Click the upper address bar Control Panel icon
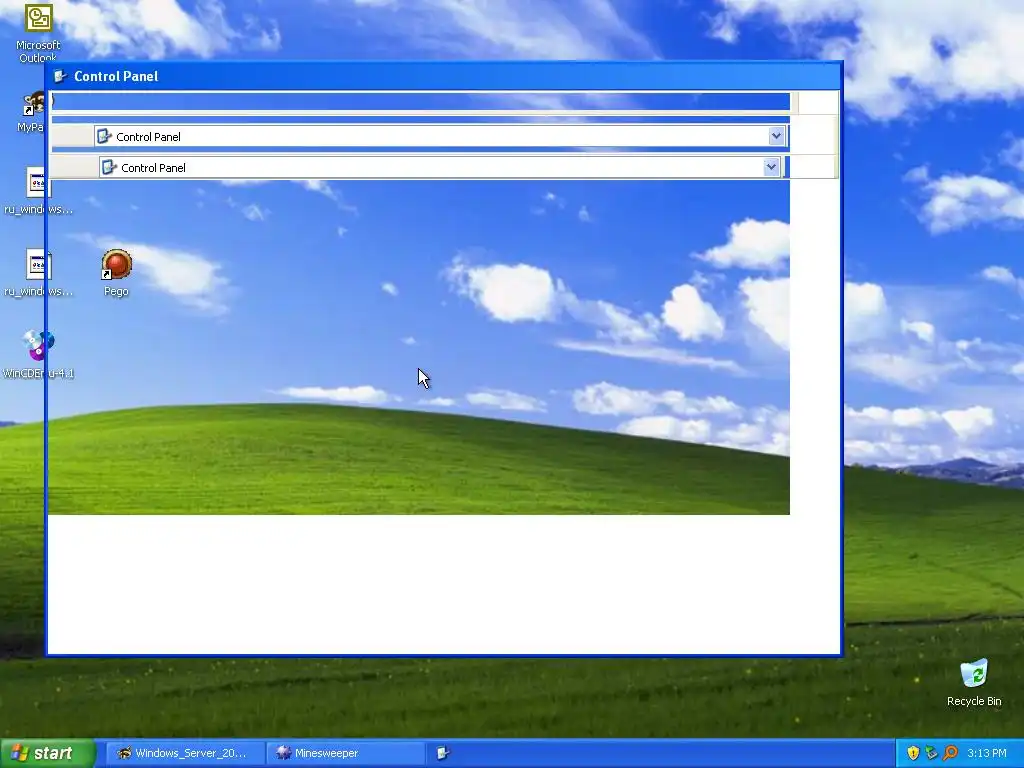Viewport: 1024px width, 768px height. pyautogui.click(x=104, y=136)
